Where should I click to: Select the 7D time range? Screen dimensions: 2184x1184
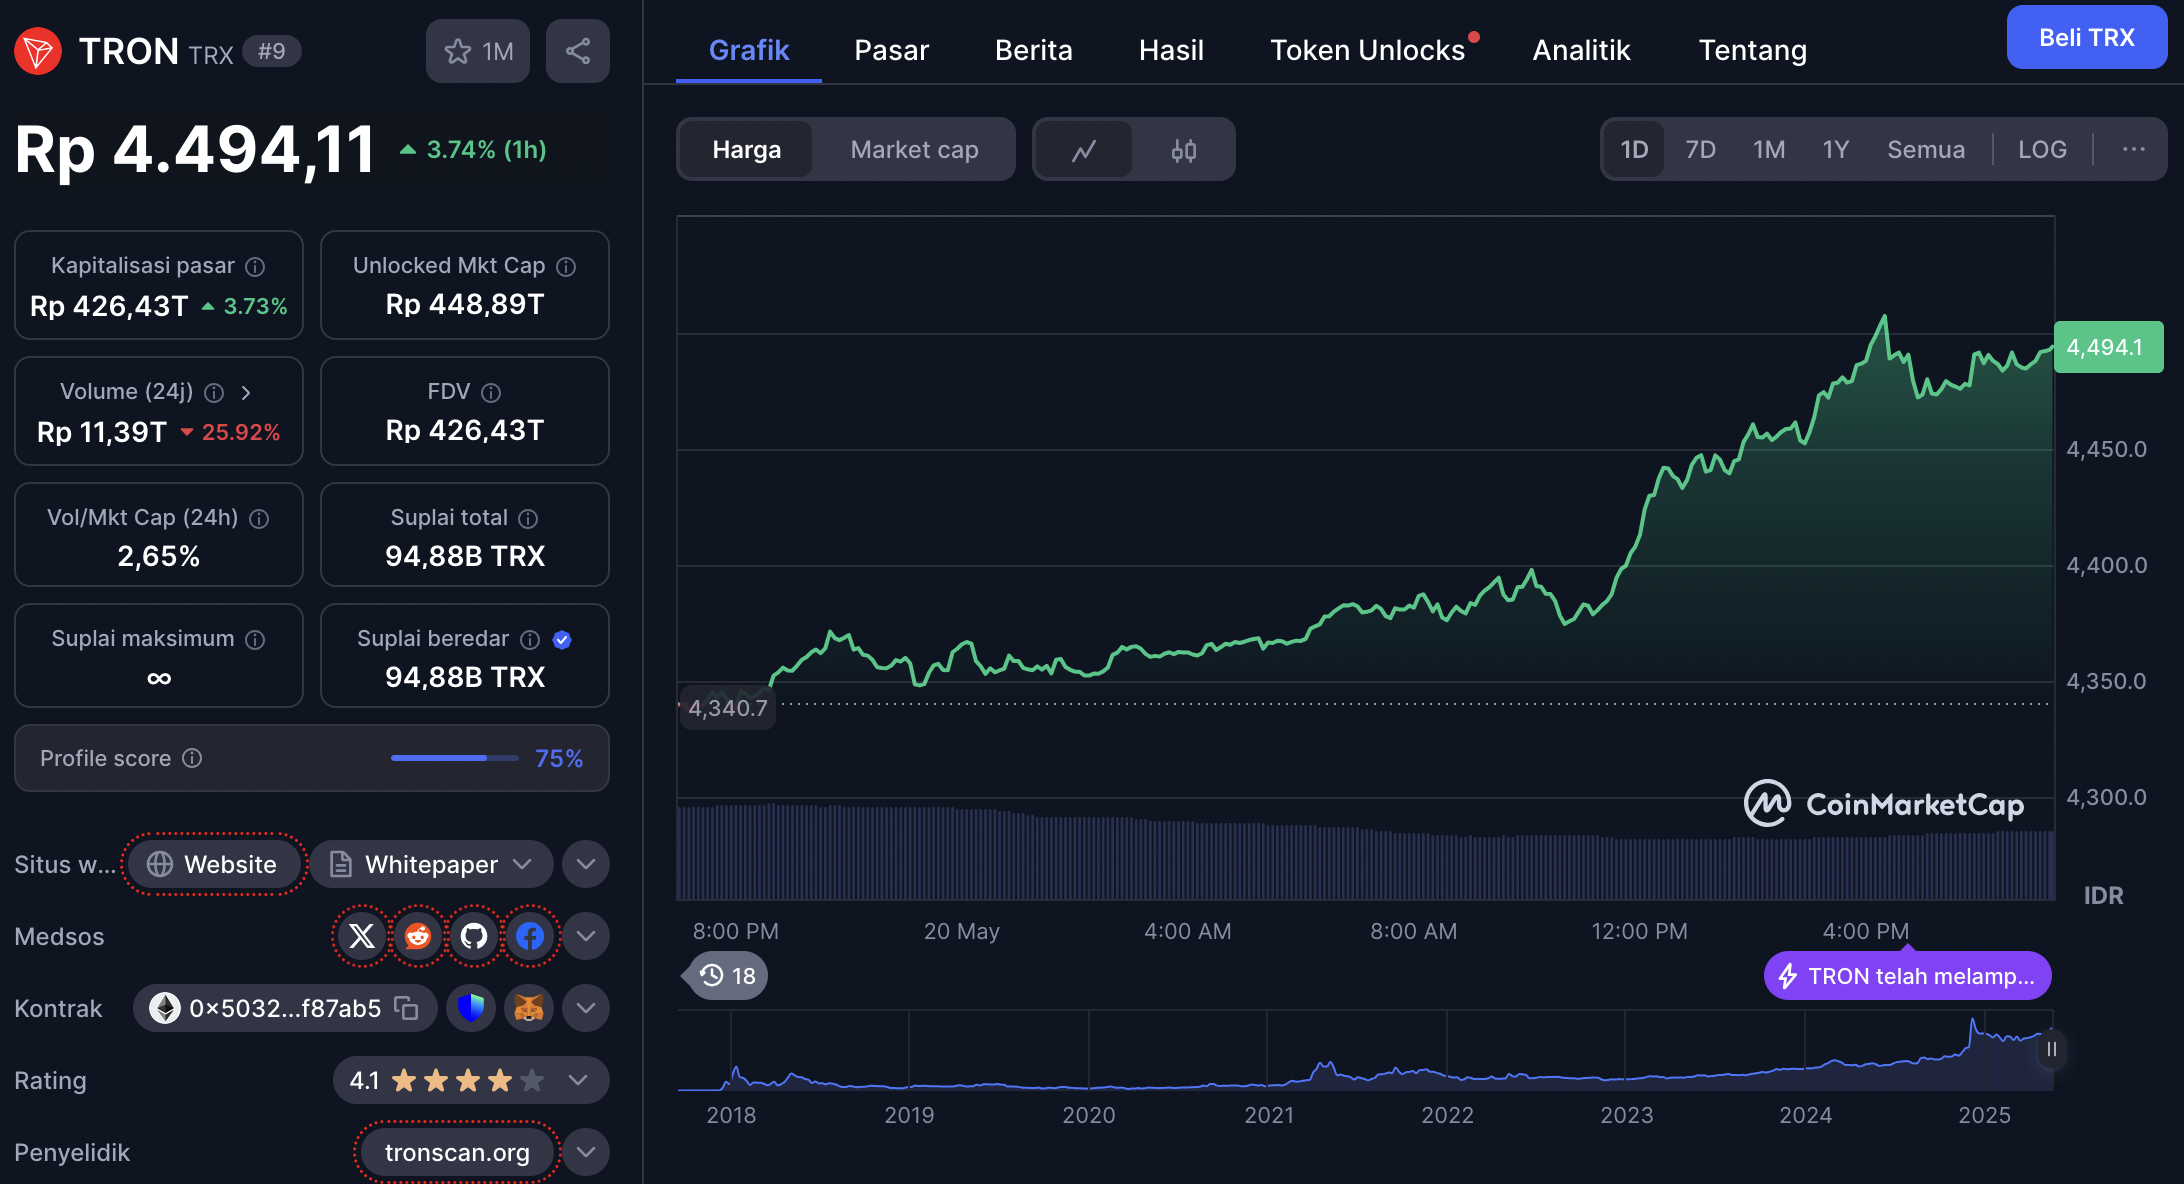click(x=1700, y=150)
